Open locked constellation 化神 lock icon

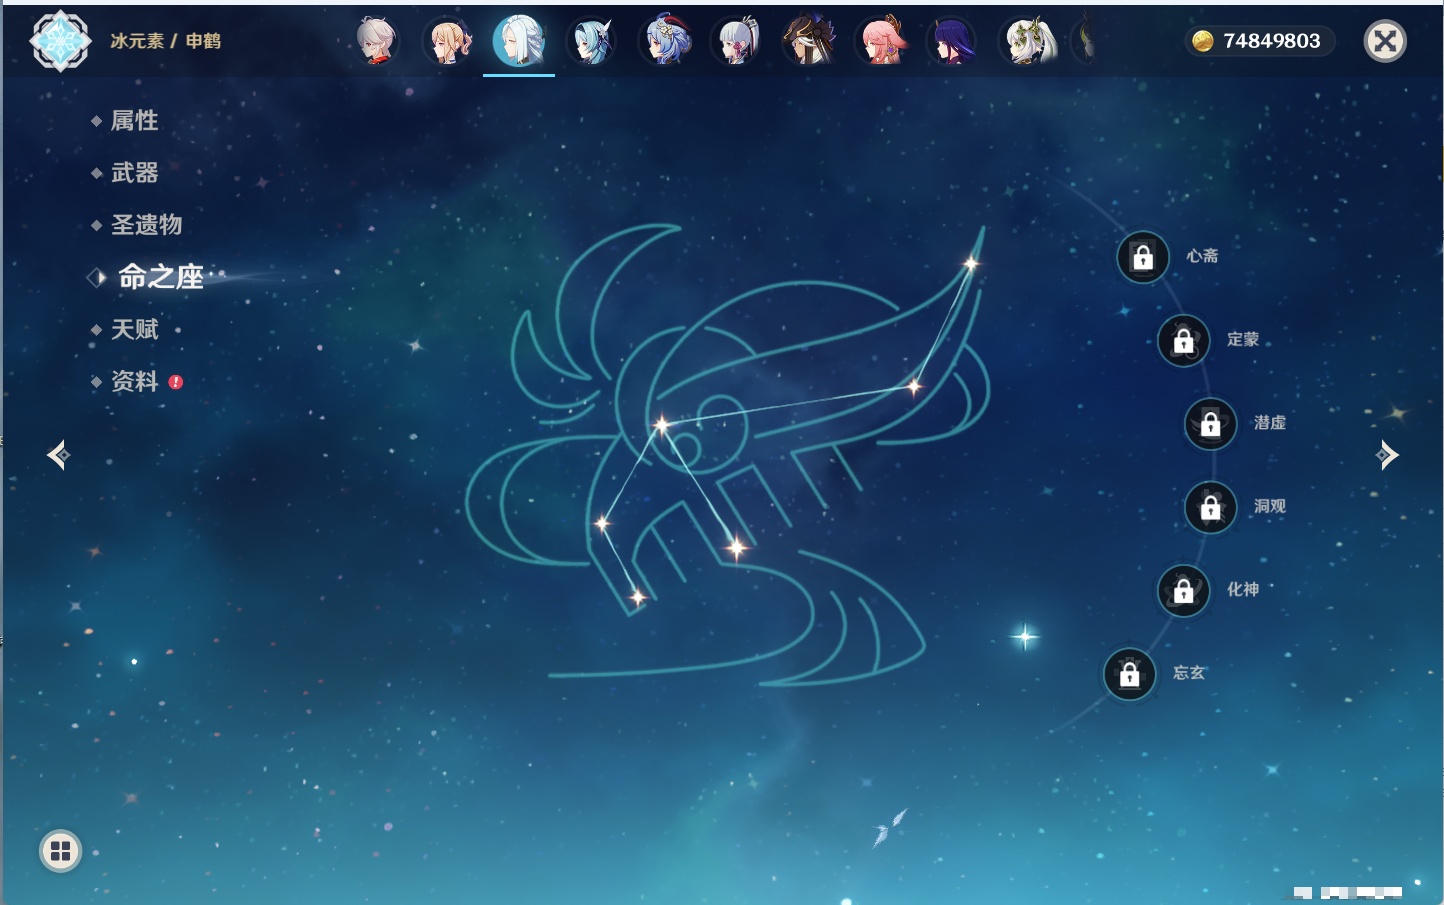pyautogui.click(x=1184, y=591)
